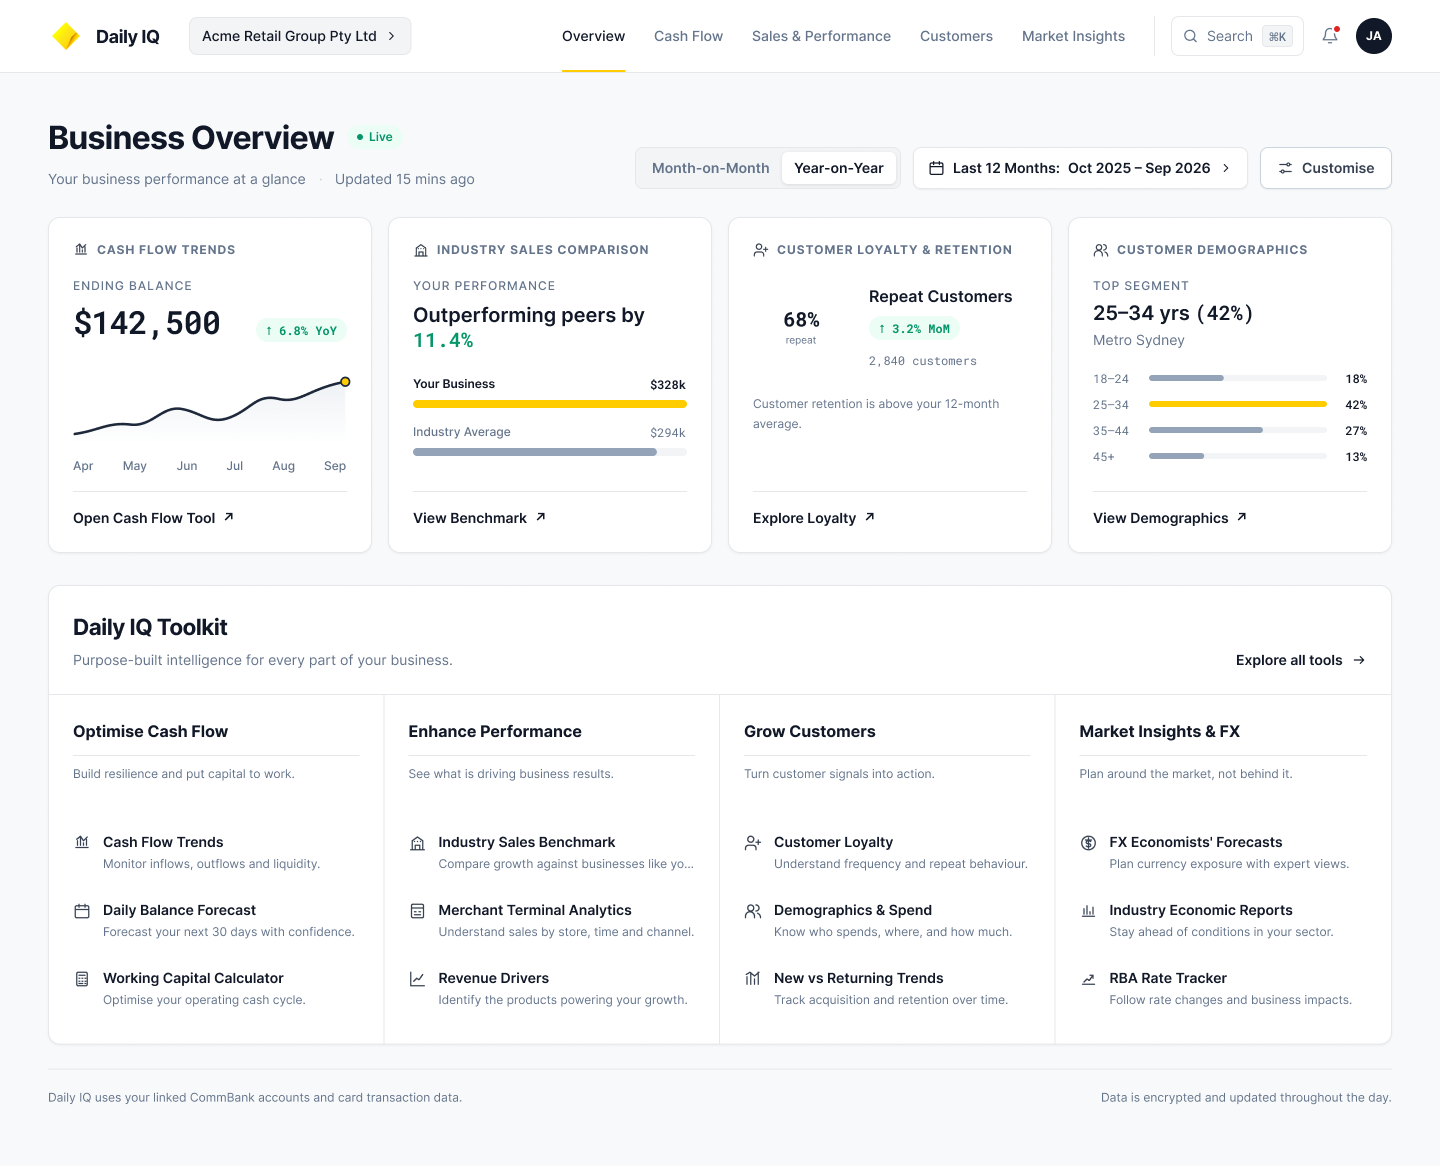Click the yellow endpoint on the cash flow chart
Screen dimensions: 1440x1166
[x=345, y=381]
